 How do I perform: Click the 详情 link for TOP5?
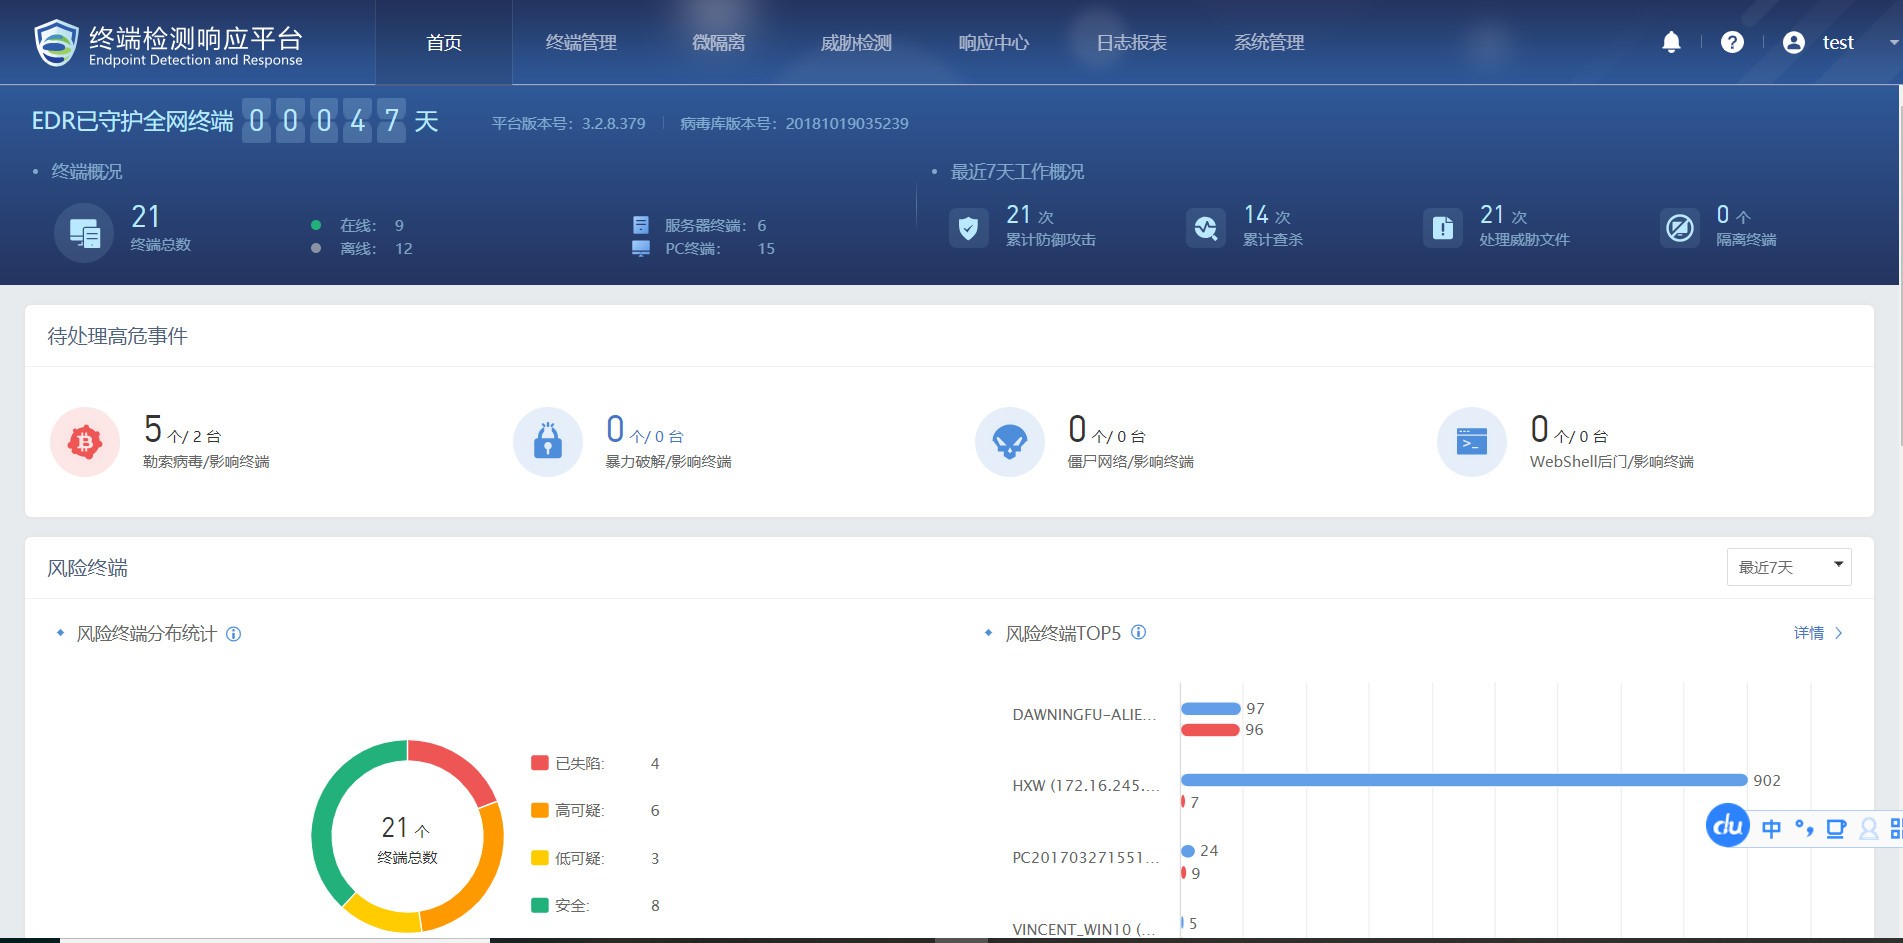pos(1808,633)
